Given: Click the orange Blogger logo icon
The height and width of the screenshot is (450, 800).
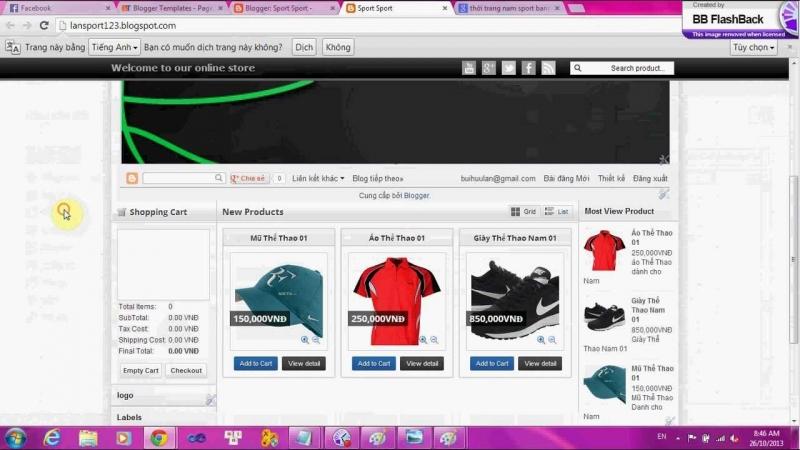Looking at the screenshot, I should click(132, 178).
